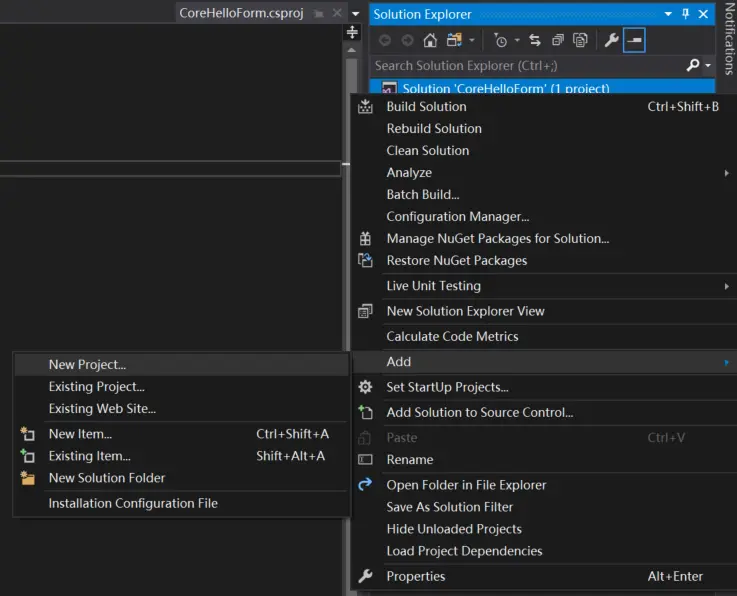Click the Back navigation icon in Solution Explorer

[x=384, y=40]
